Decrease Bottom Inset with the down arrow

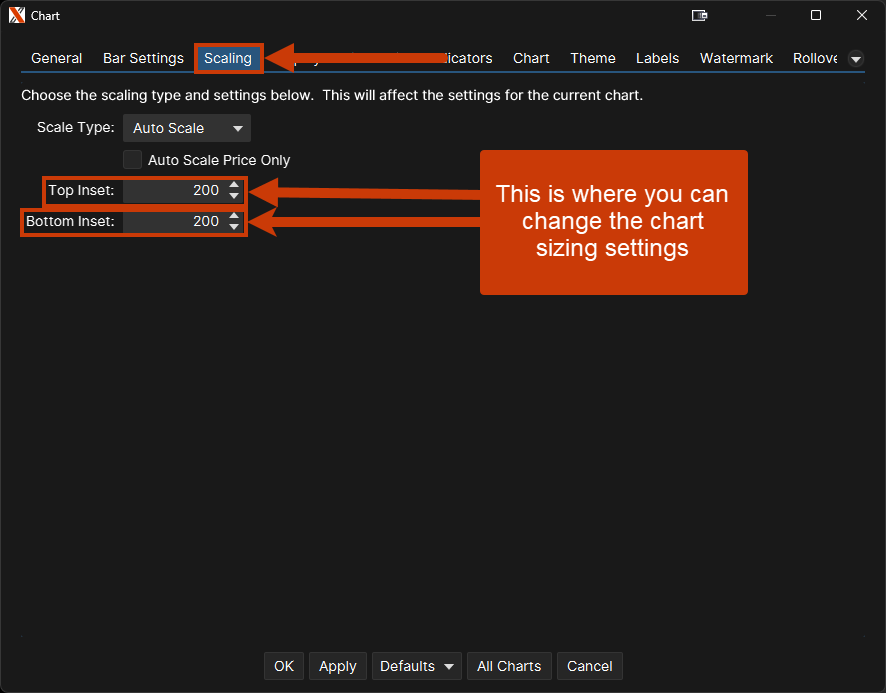234,227
